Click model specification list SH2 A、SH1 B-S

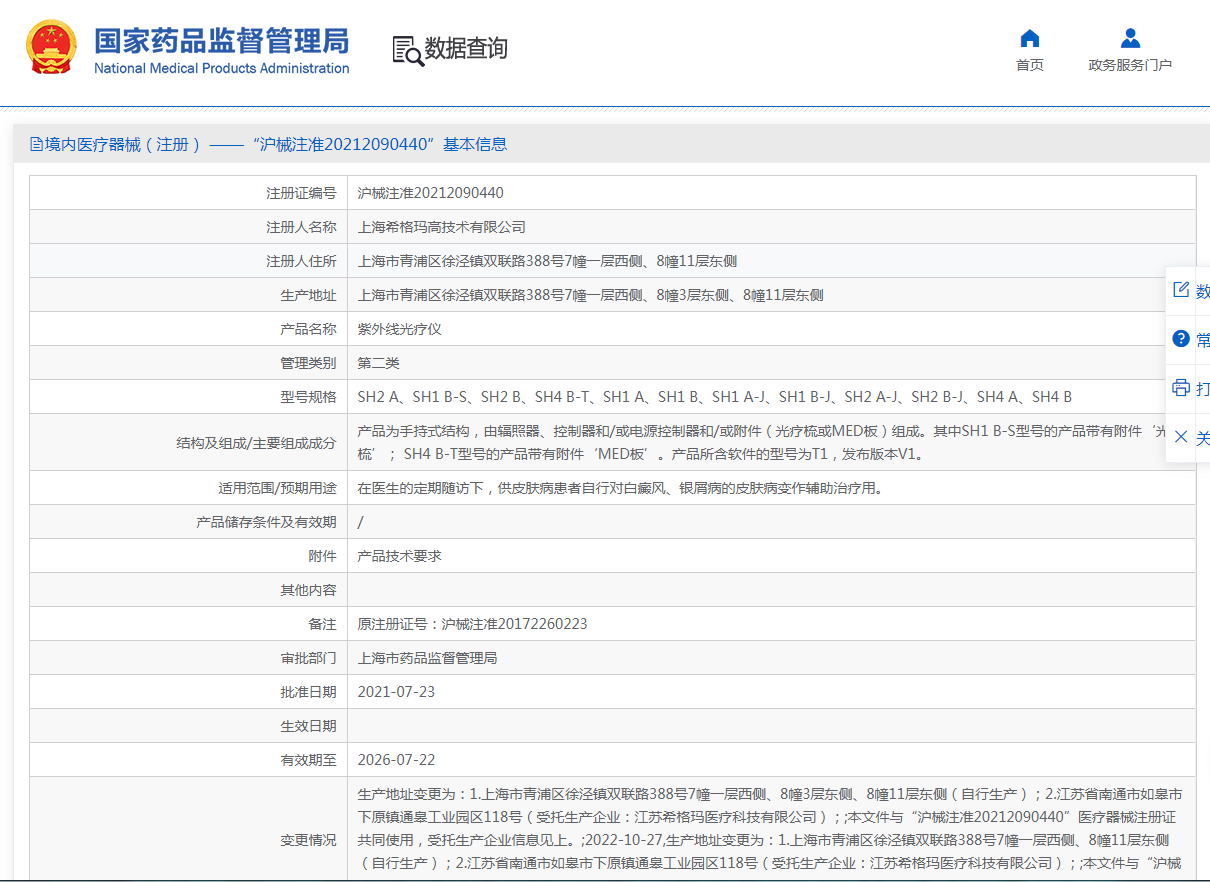pos(715,397)
